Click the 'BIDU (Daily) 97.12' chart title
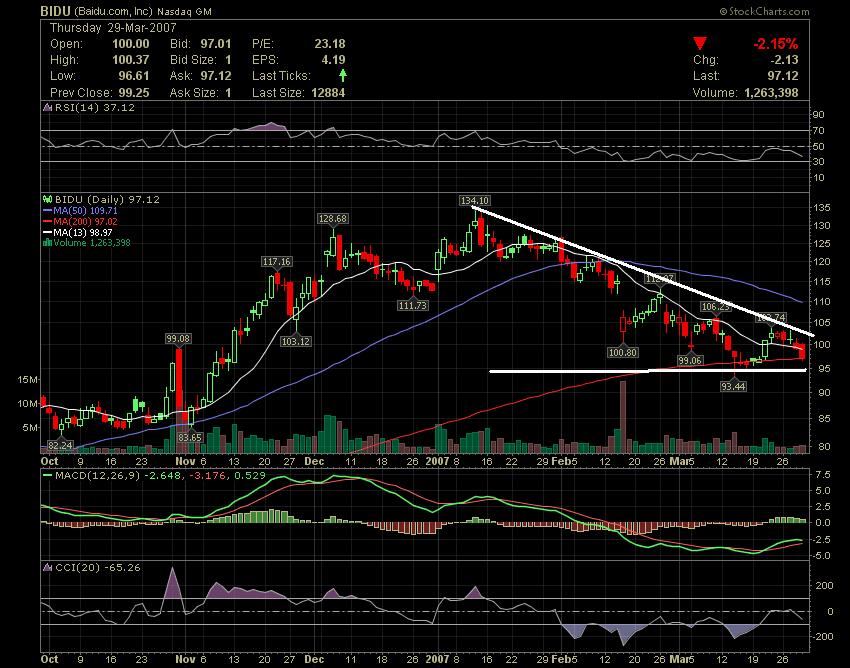 click(107, 200)
